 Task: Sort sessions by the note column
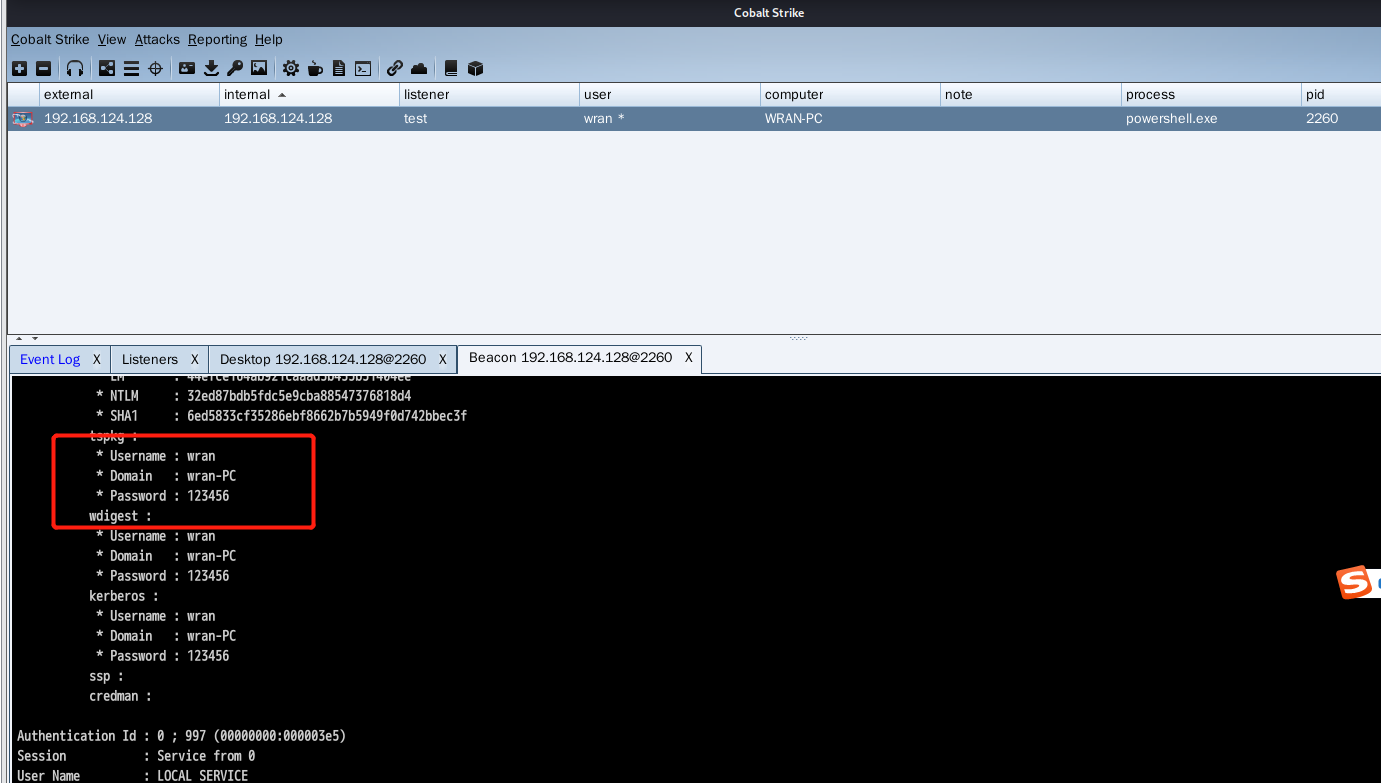[1031, 95]
